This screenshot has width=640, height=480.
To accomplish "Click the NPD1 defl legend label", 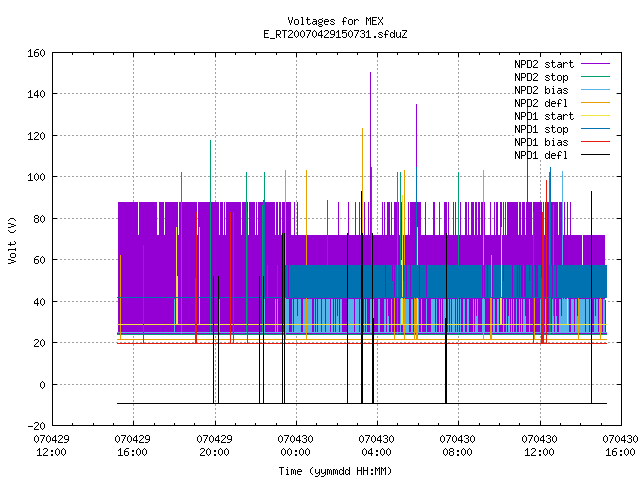I will pyautogui.click(x=541, y=156).
